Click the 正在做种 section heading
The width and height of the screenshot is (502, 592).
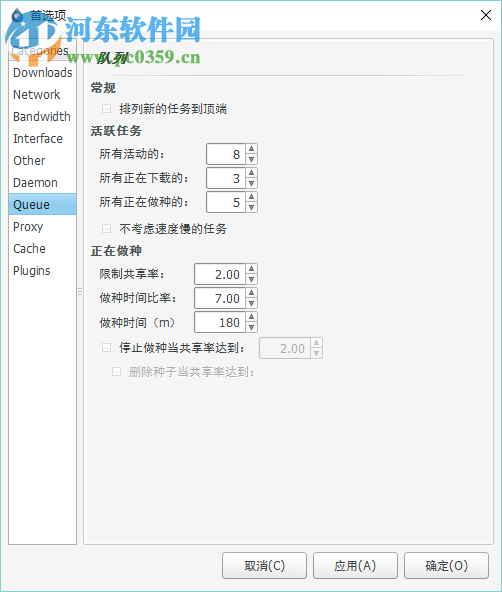coord(116,251)
